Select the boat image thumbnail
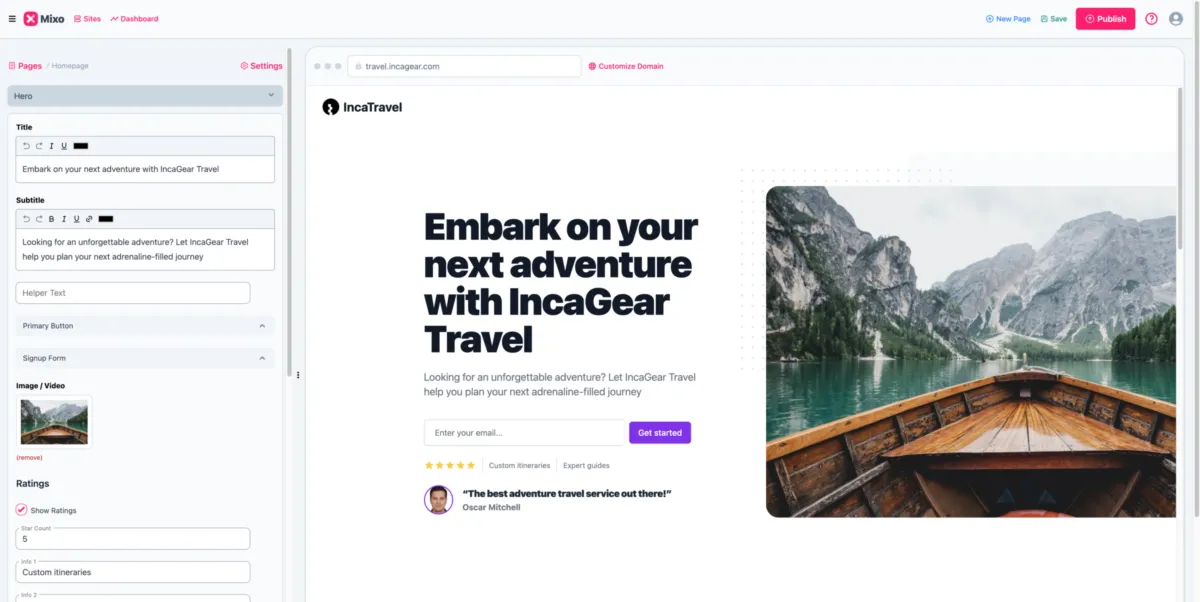This screenshot has height=602, width=1200. point(54,422)
